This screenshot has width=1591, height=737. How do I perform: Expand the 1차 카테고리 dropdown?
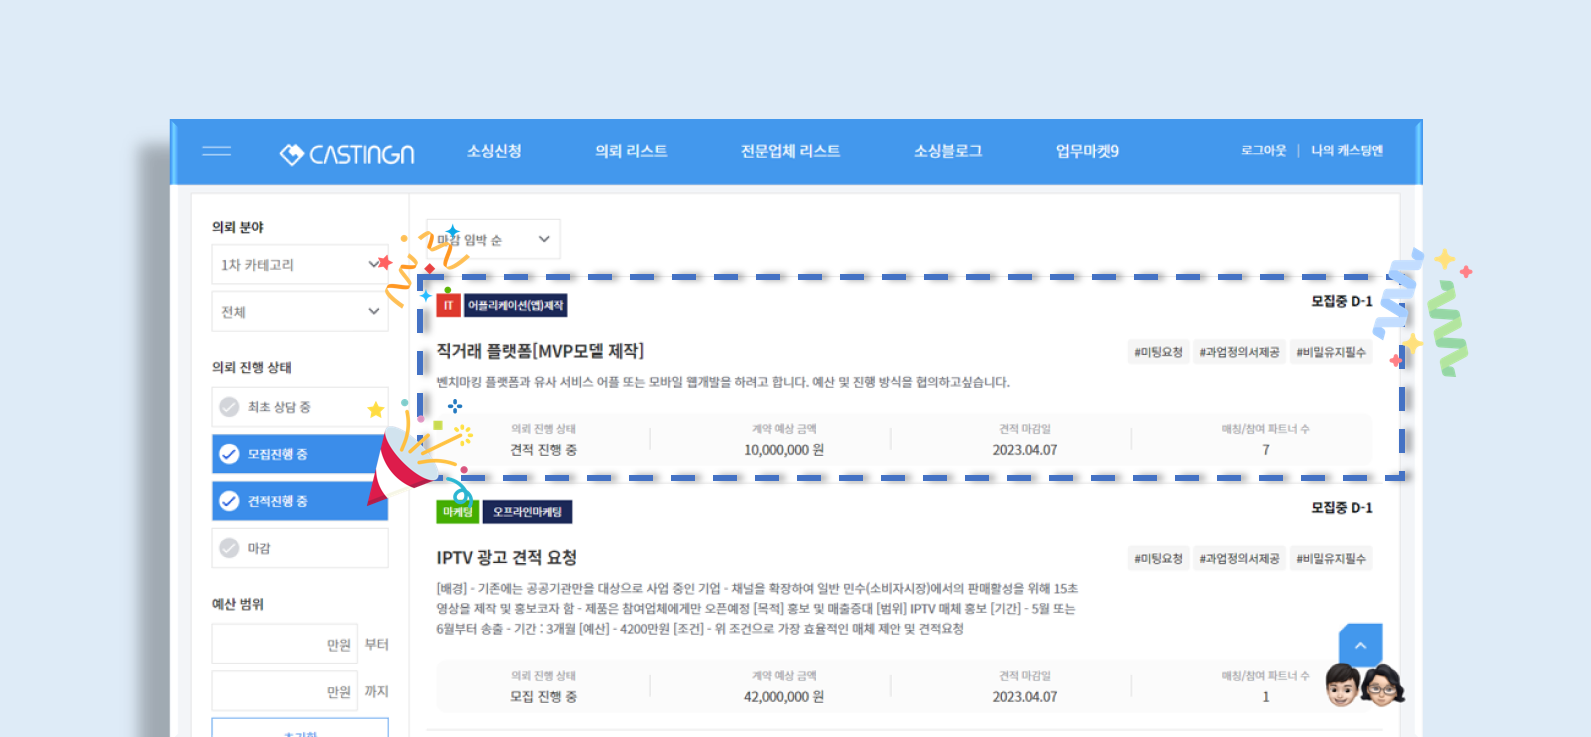[x=299, y=265]
